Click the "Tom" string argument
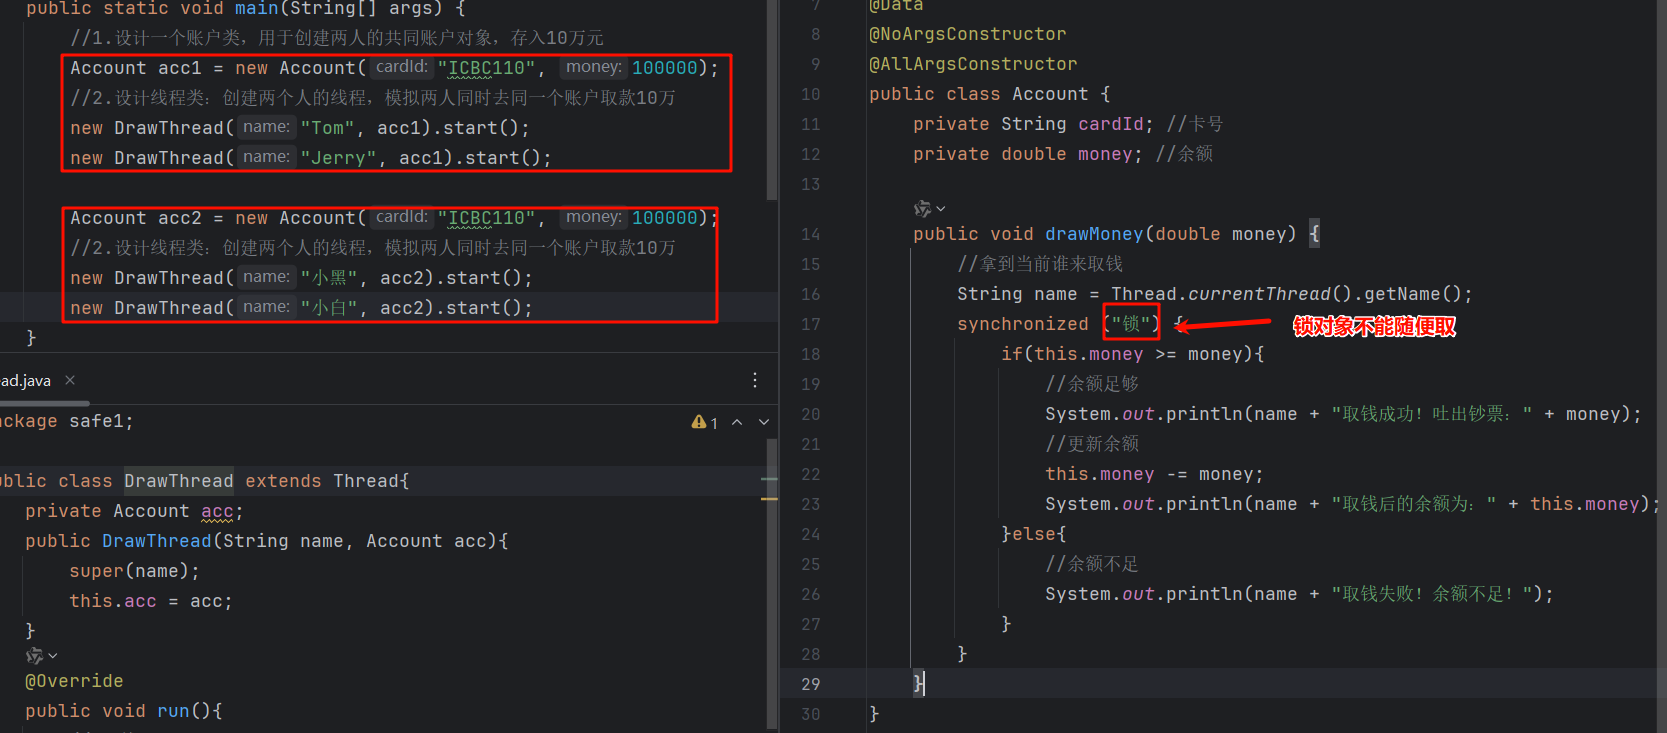 click(327, 128)
